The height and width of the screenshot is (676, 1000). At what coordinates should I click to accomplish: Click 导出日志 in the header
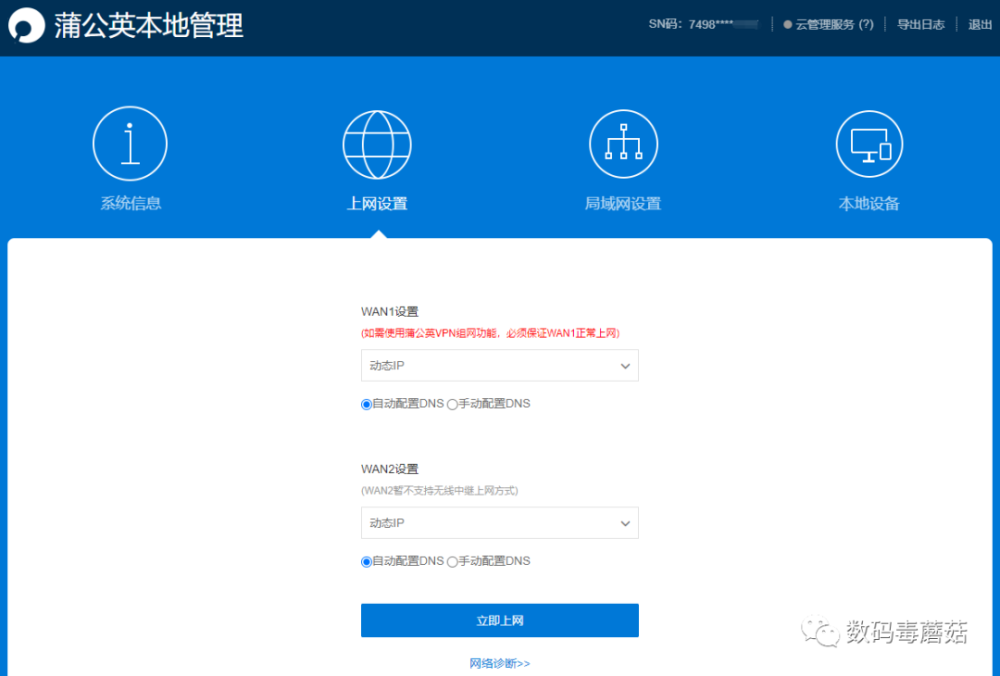coord(921,25)
